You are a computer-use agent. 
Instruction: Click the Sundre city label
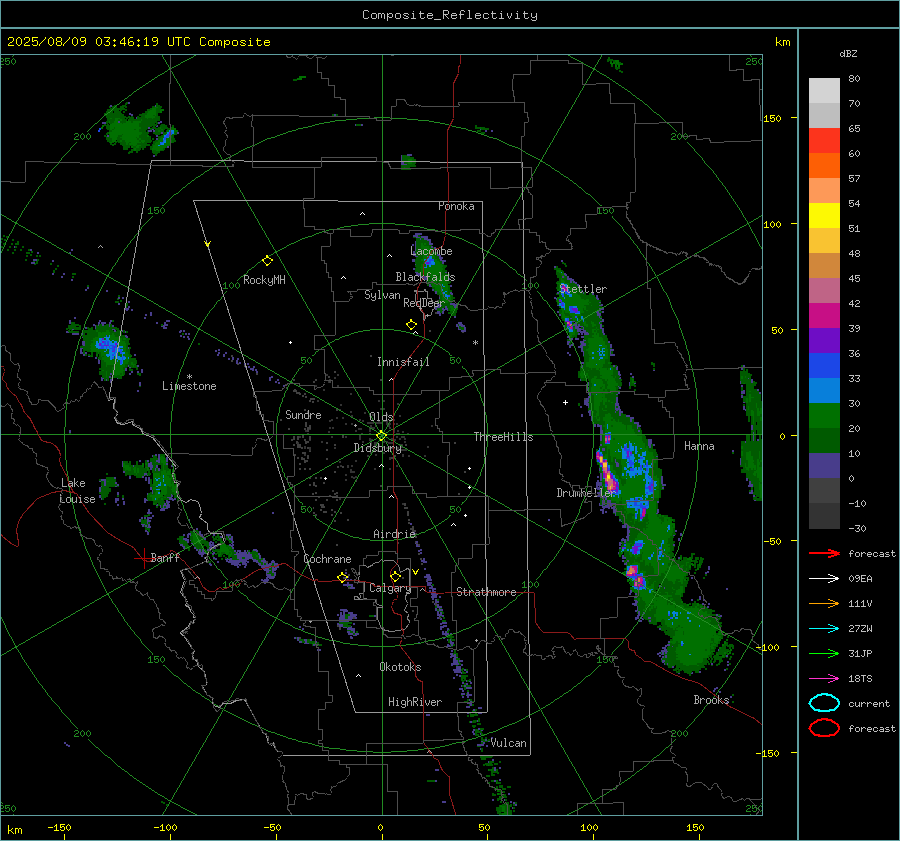303,414
